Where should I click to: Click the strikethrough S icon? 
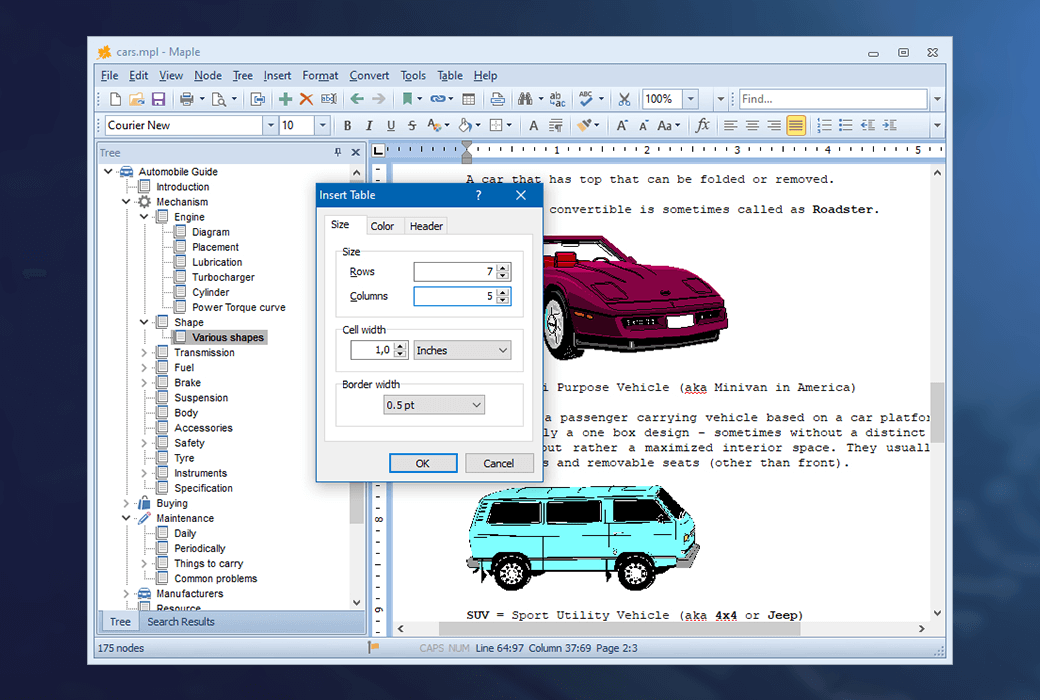pyautogui.click(x=412, y=125)
